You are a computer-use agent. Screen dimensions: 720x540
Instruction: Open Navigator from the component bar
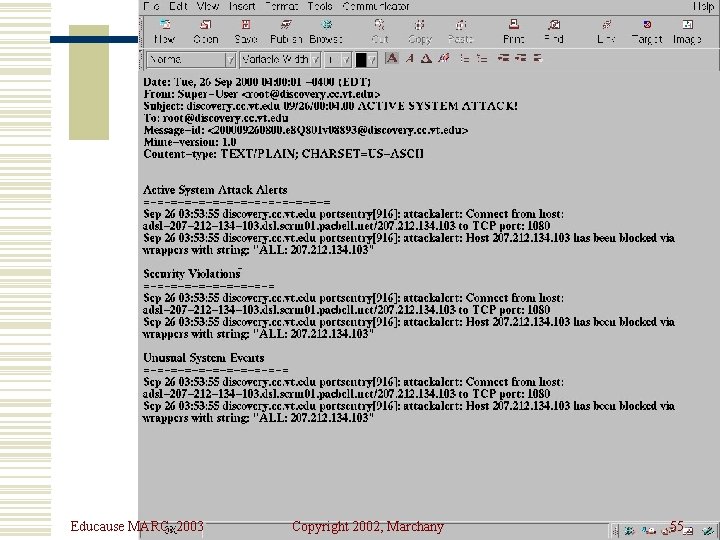630,531
